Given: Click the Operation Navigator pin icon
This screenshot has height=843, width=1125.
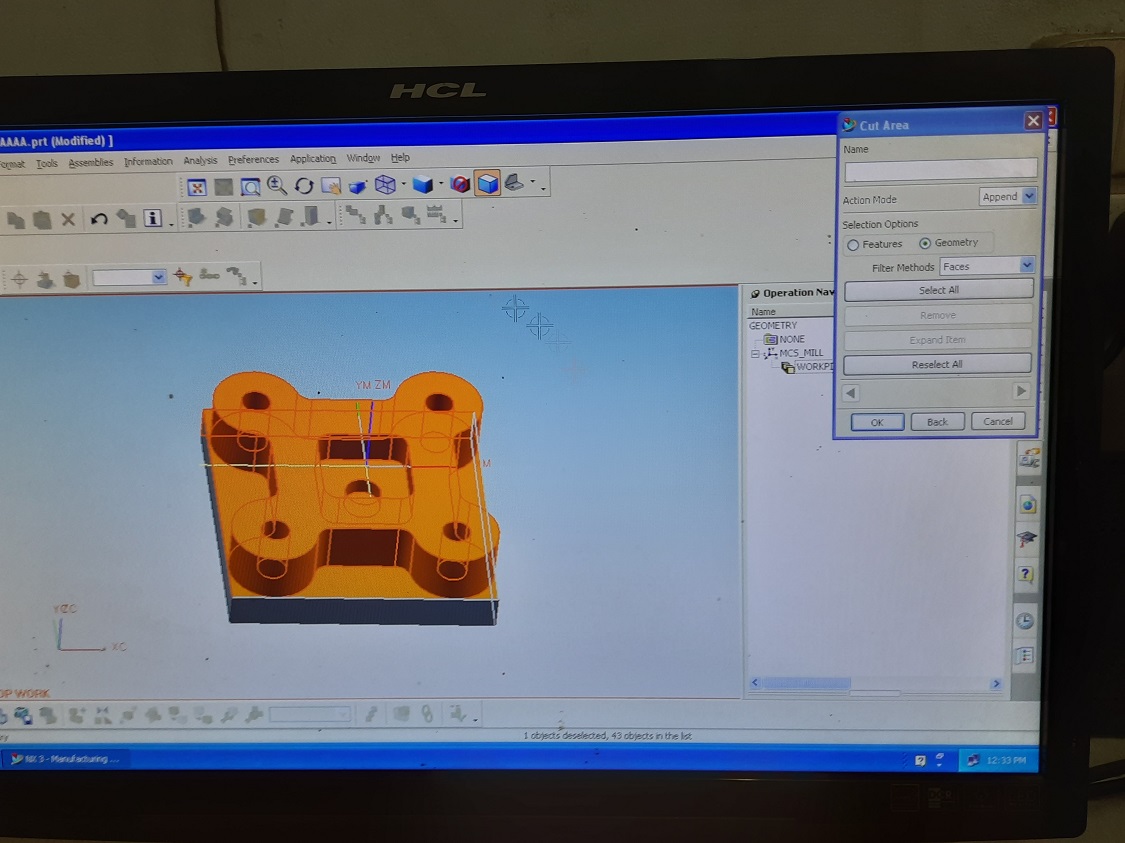Looking at the screenshot, I should (x=755, y=293).
